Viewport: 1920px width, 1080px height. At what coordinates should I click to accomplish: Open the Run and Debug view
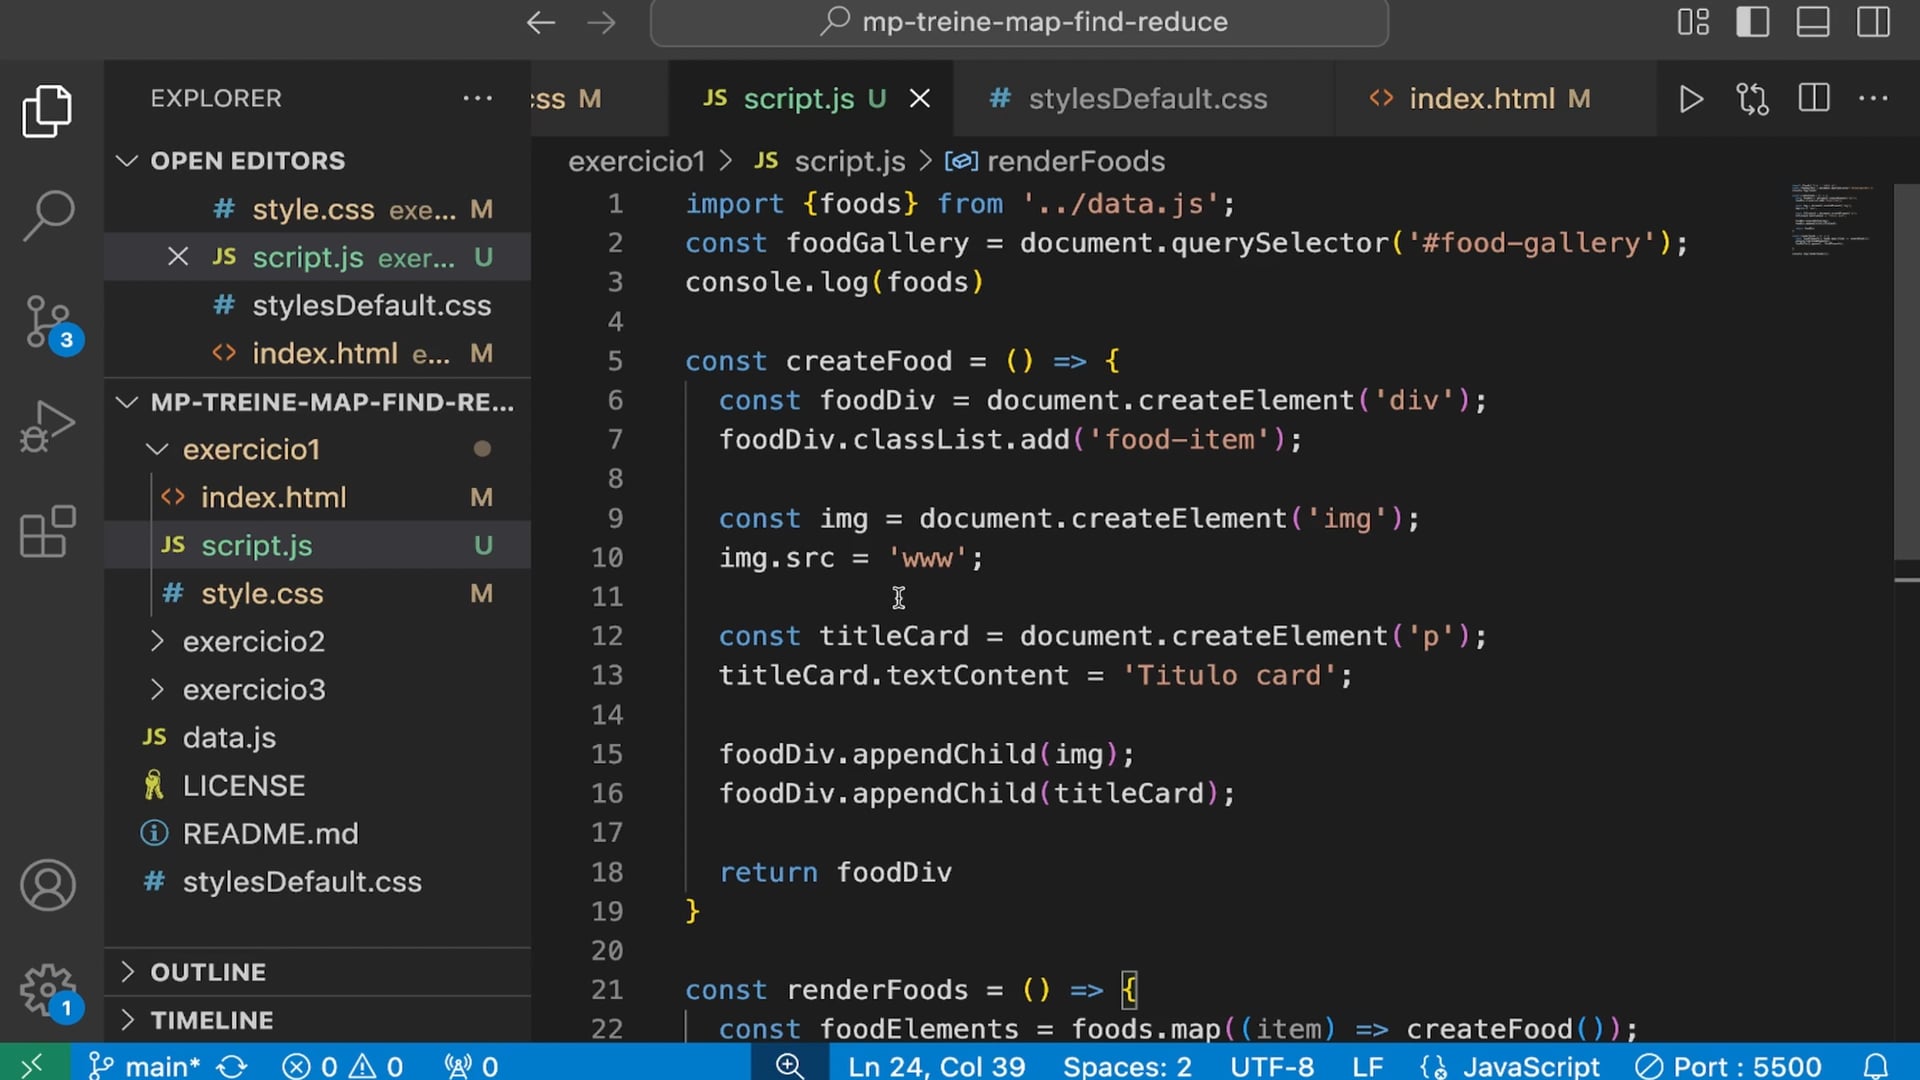tap(47, 427)
